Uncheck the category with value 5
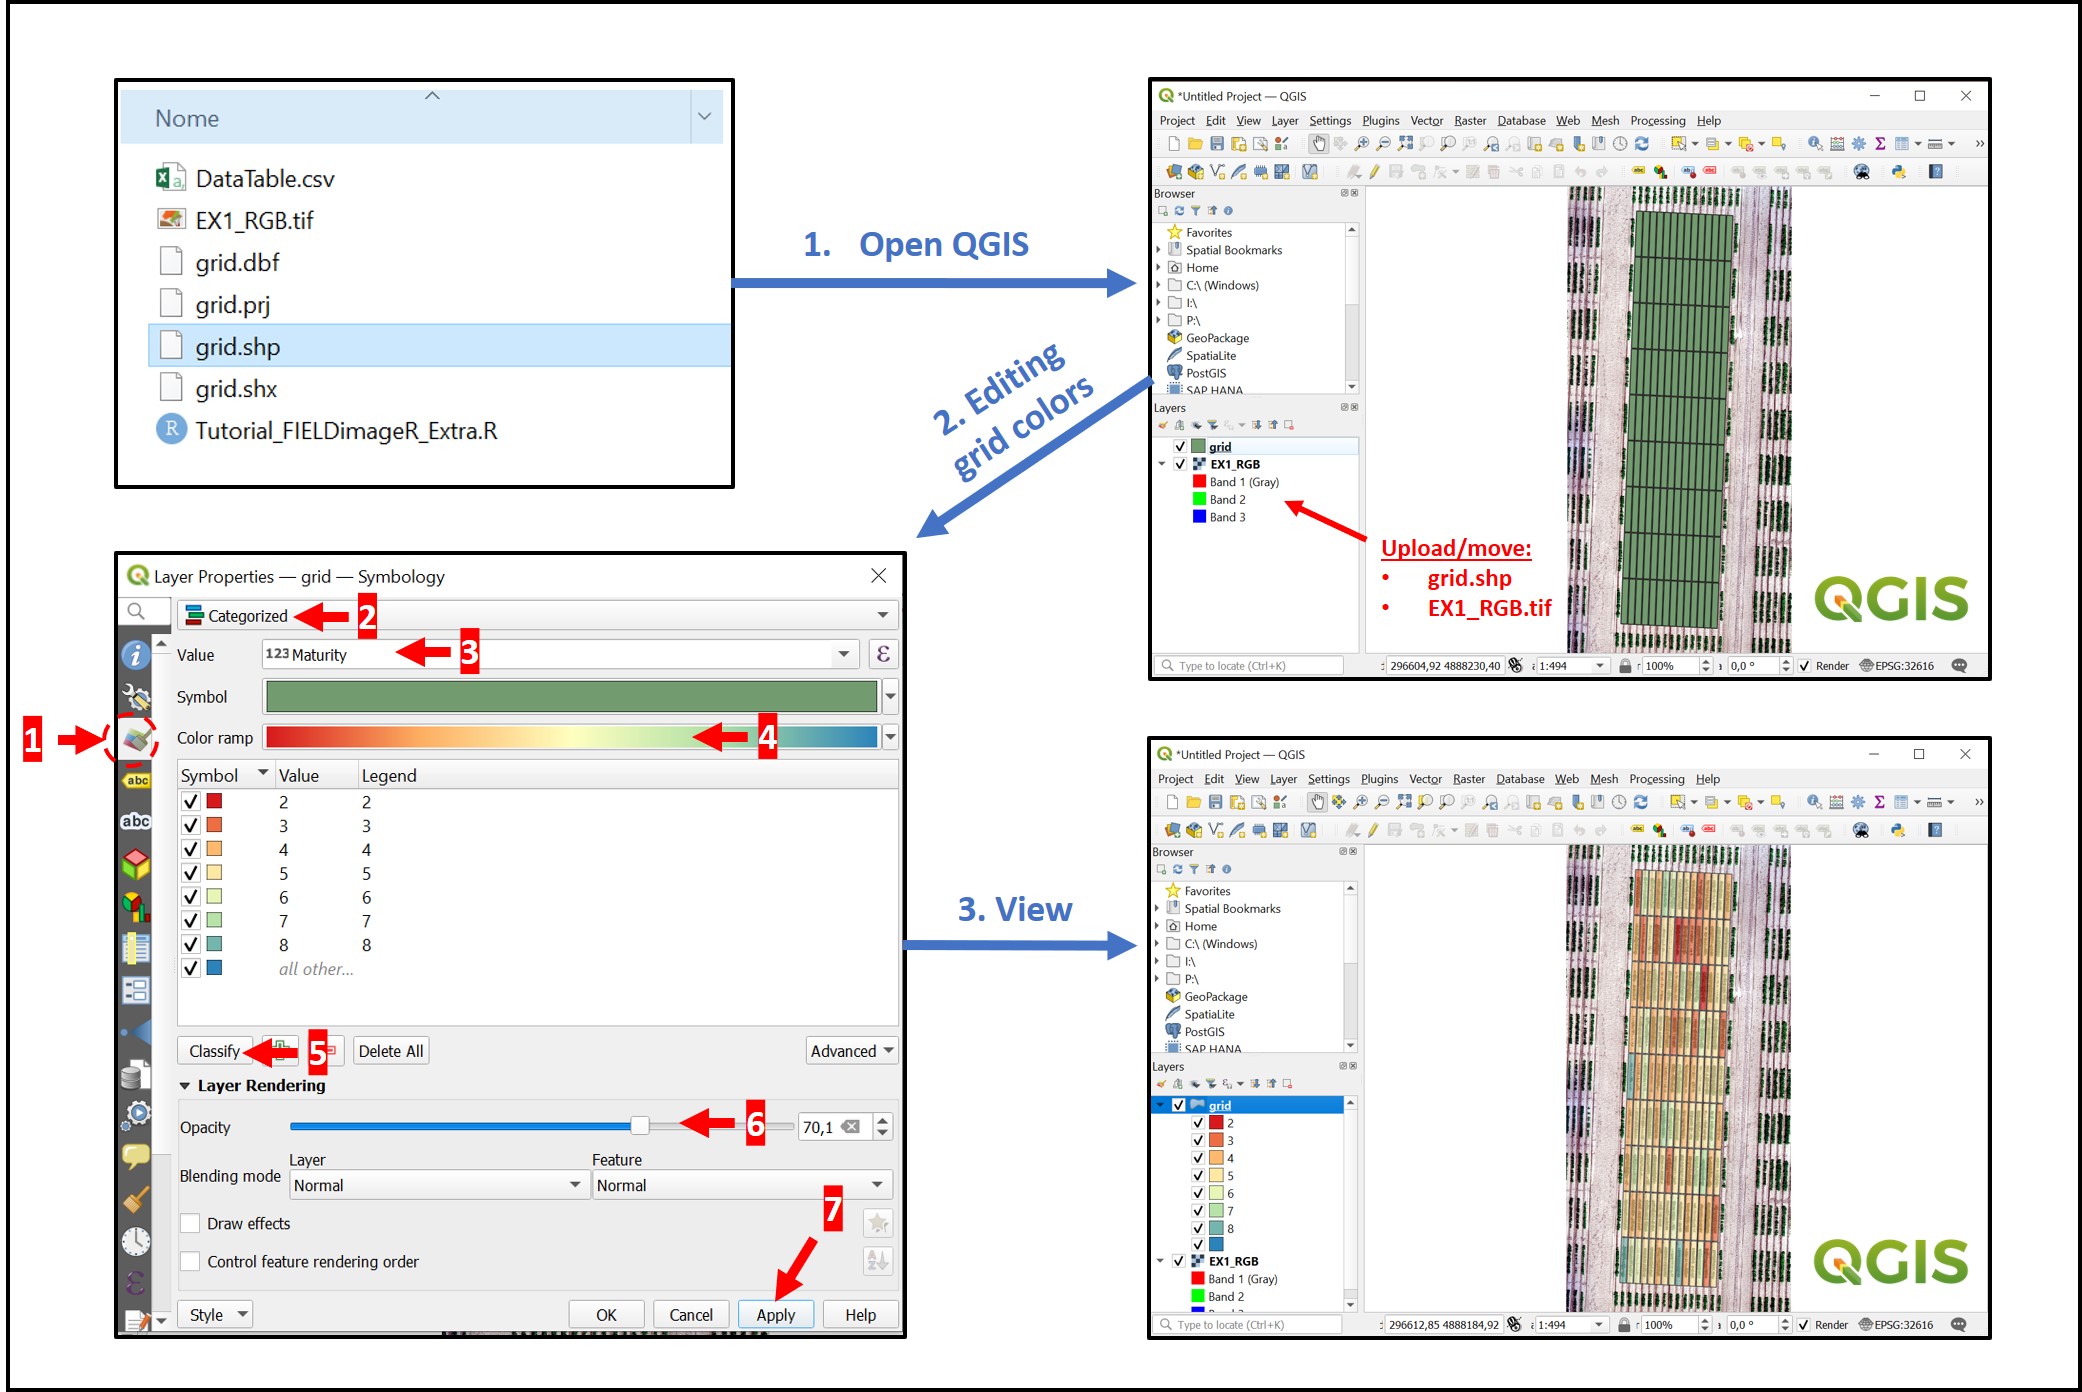2082x1392 pixels. pyautogui.click(x=190, y=873)
